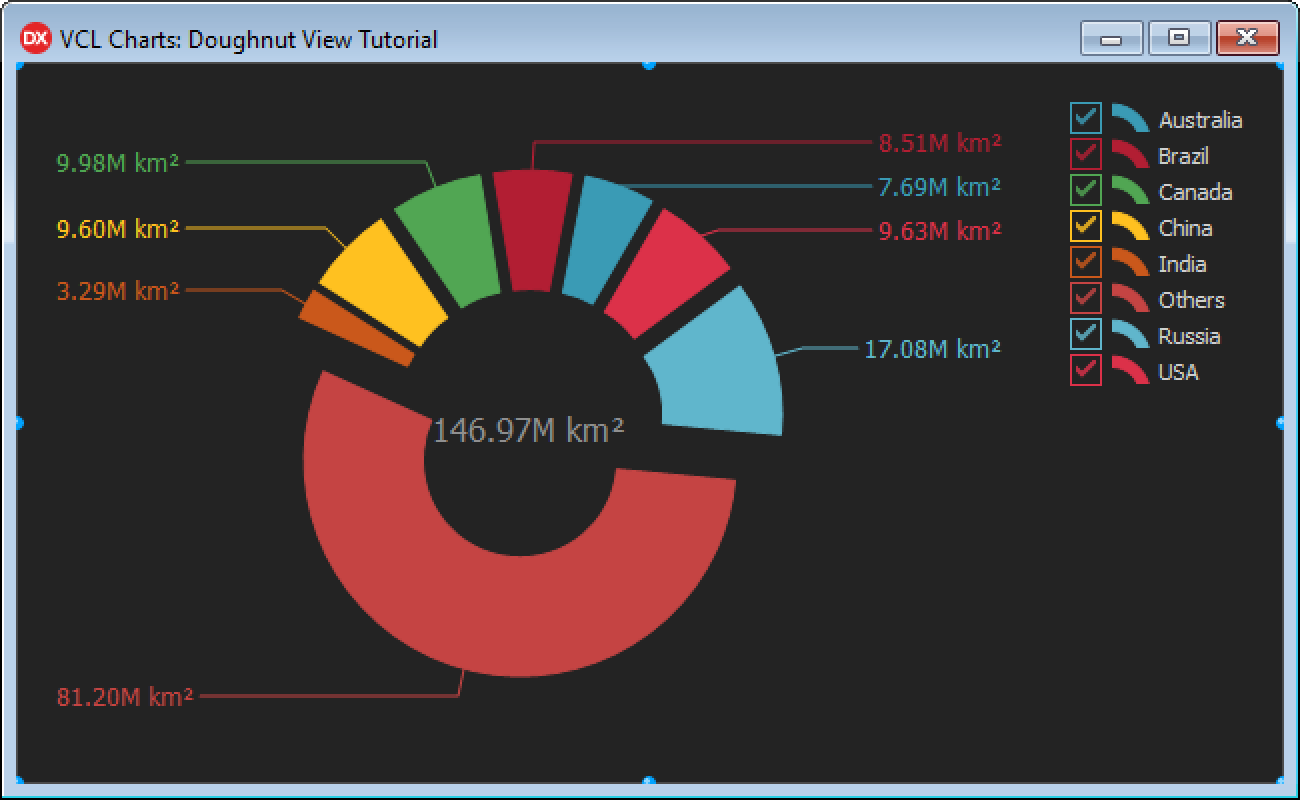Click the Canada legend arc icon
This screenshot has height=800, width=1300.
[1130, 191]
